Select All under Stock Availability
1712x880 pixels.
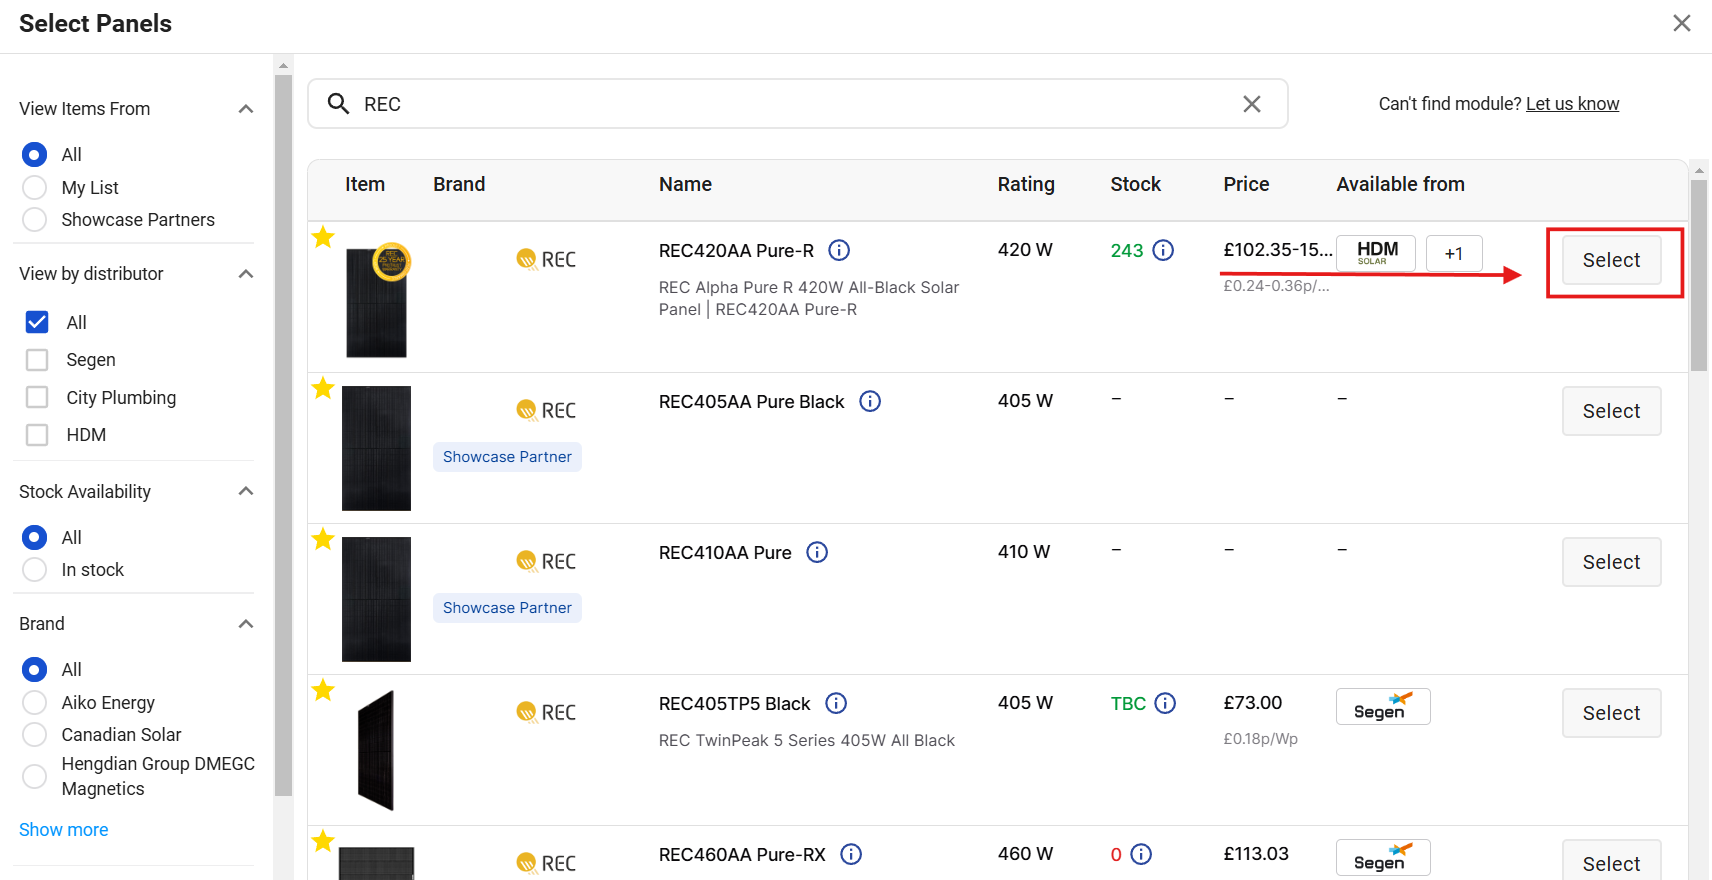coord(35,538)
